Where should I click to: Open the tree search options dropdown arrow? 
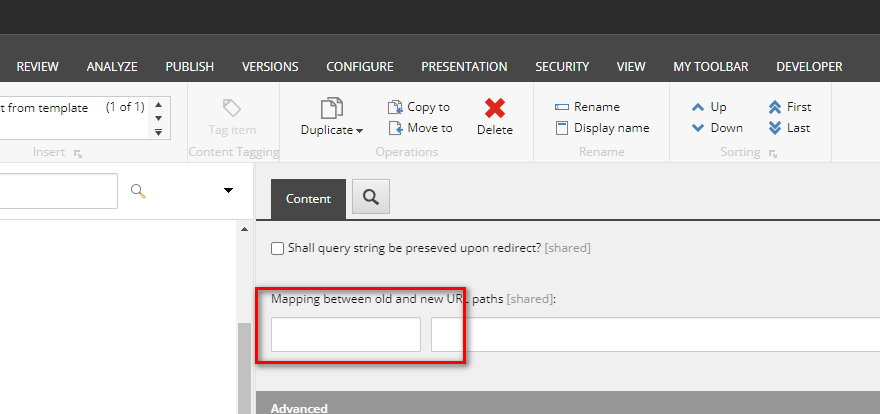(228, 191)
